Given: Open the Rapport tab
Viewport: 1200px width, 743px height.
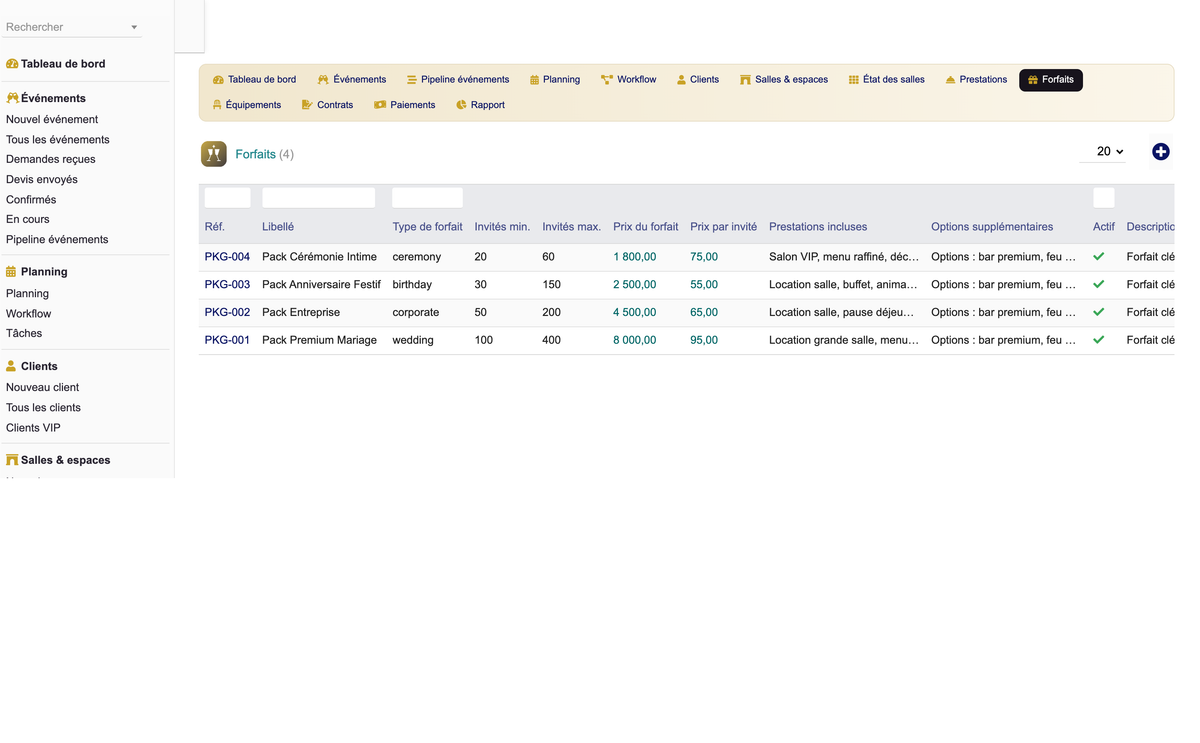Looking at the screenshot, I should (x=480, y=105).
